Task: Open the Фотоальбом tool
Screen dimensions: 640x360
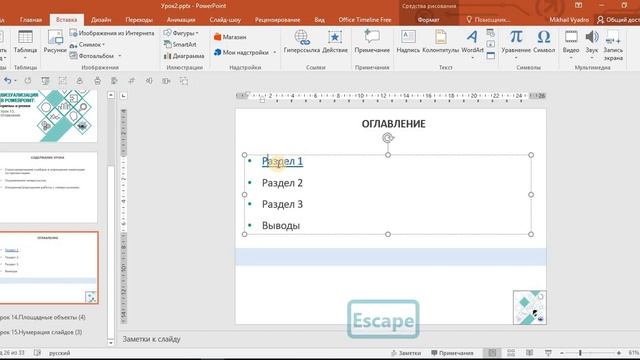Action: [95, 56]
